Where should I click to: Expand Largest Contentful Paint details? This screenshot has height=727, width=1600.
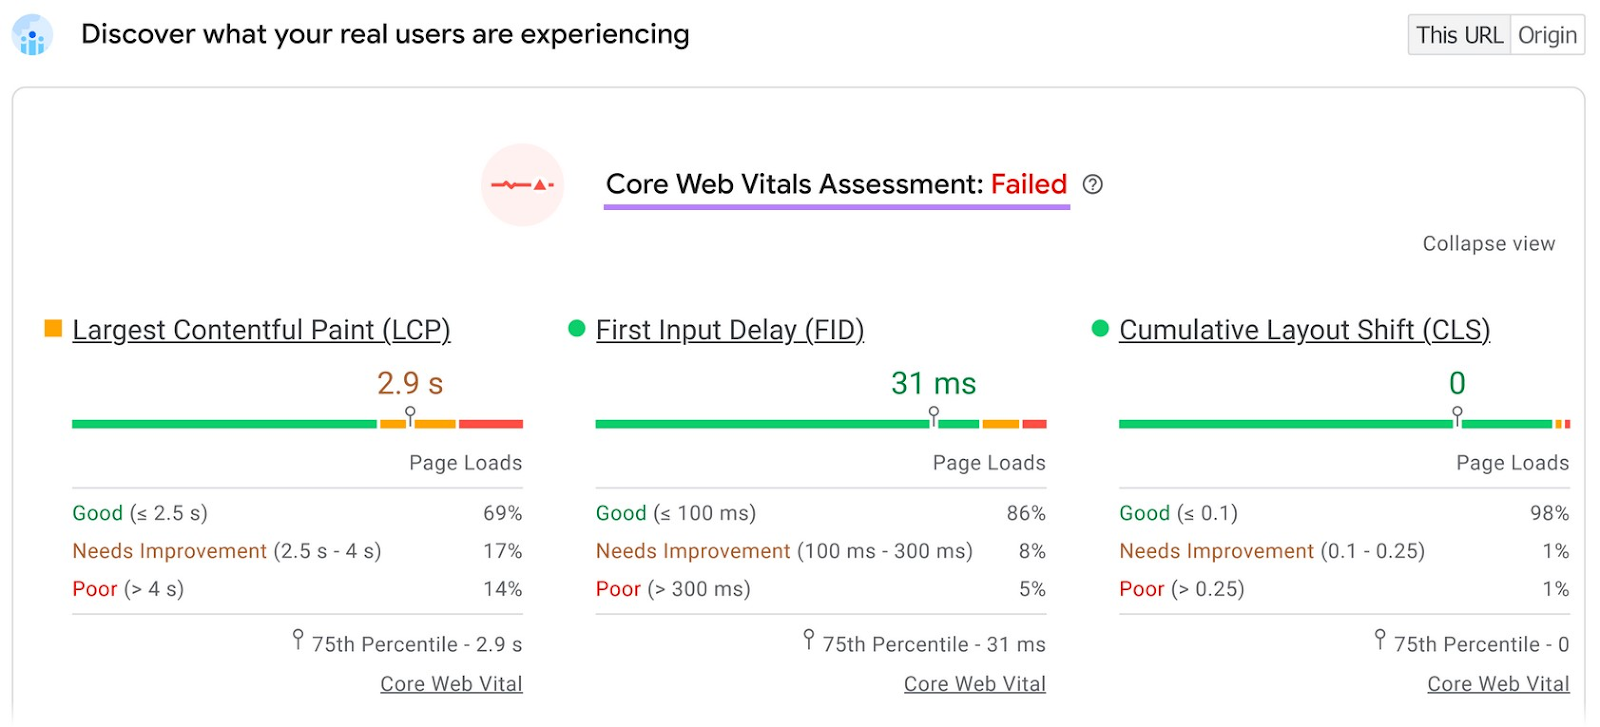pyautogui.click(x=261, y=329)
